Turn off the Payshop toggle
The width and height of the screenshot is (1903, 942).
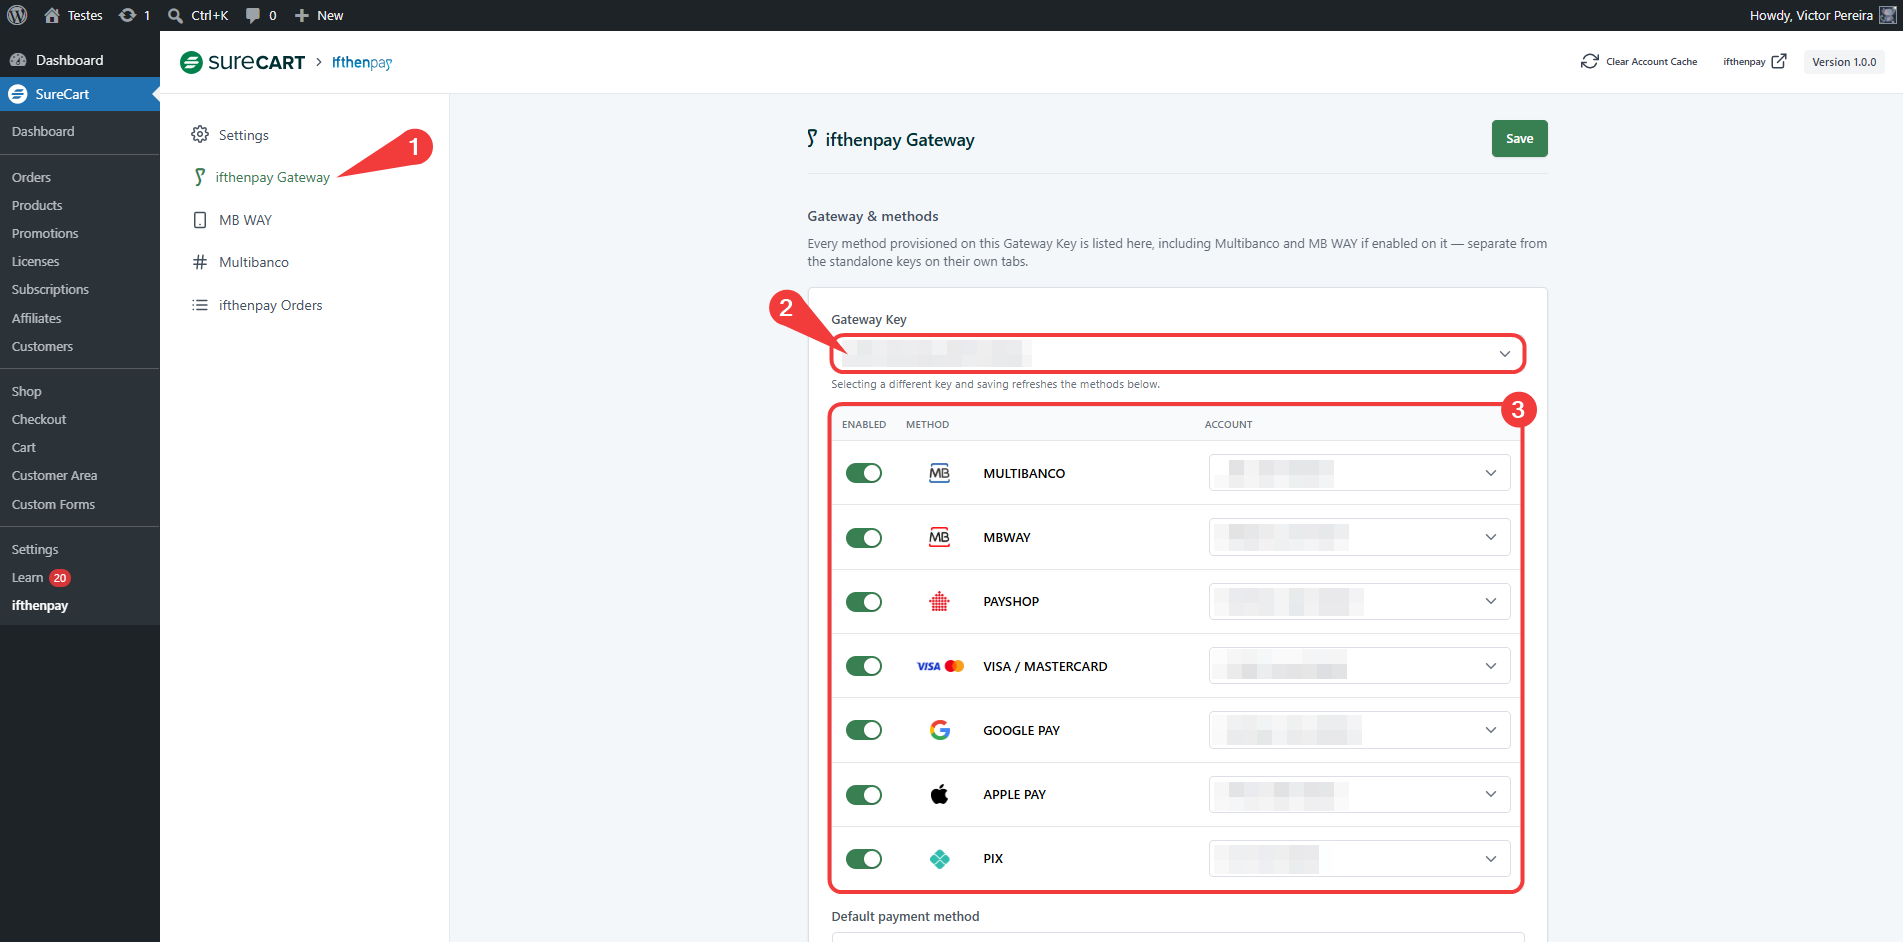(864, 602)
